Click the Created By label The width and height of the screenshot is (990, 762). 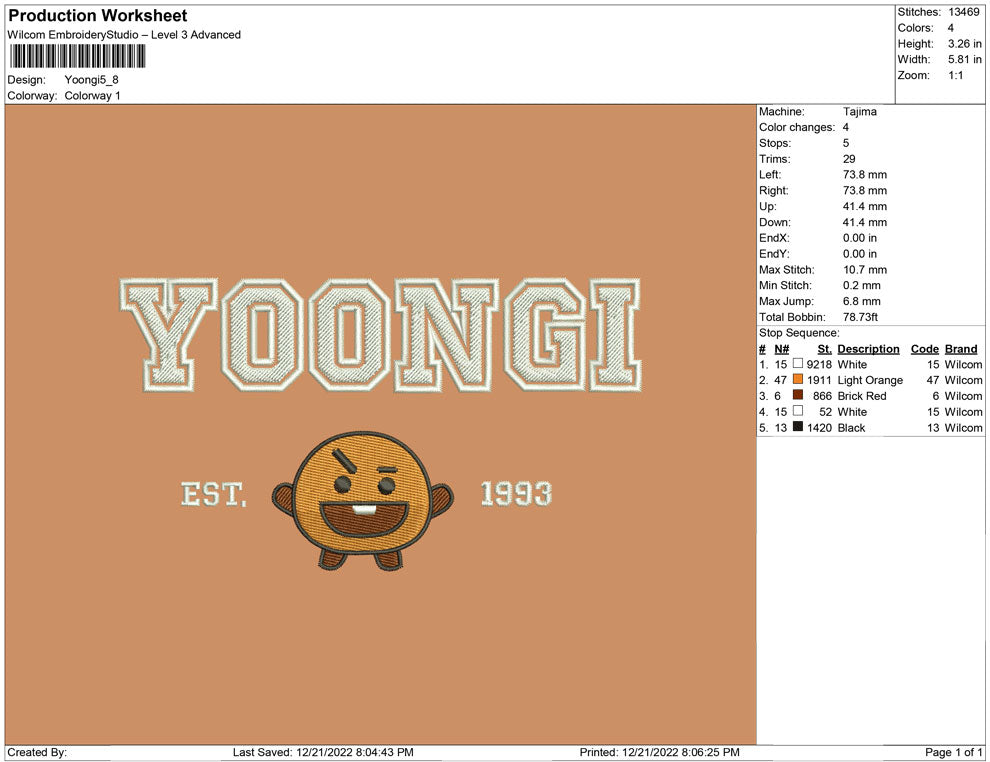37,752
